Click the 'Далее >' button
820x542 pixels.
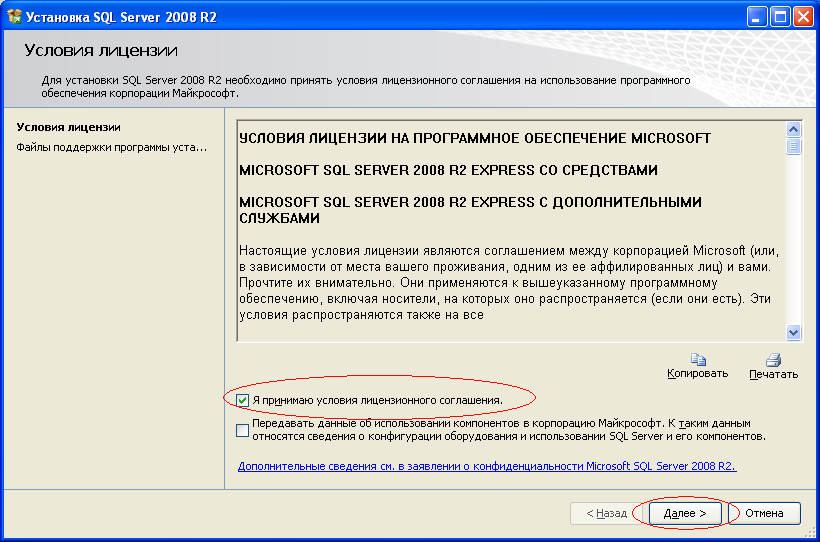pyautogui.click(x=685, y=513)
